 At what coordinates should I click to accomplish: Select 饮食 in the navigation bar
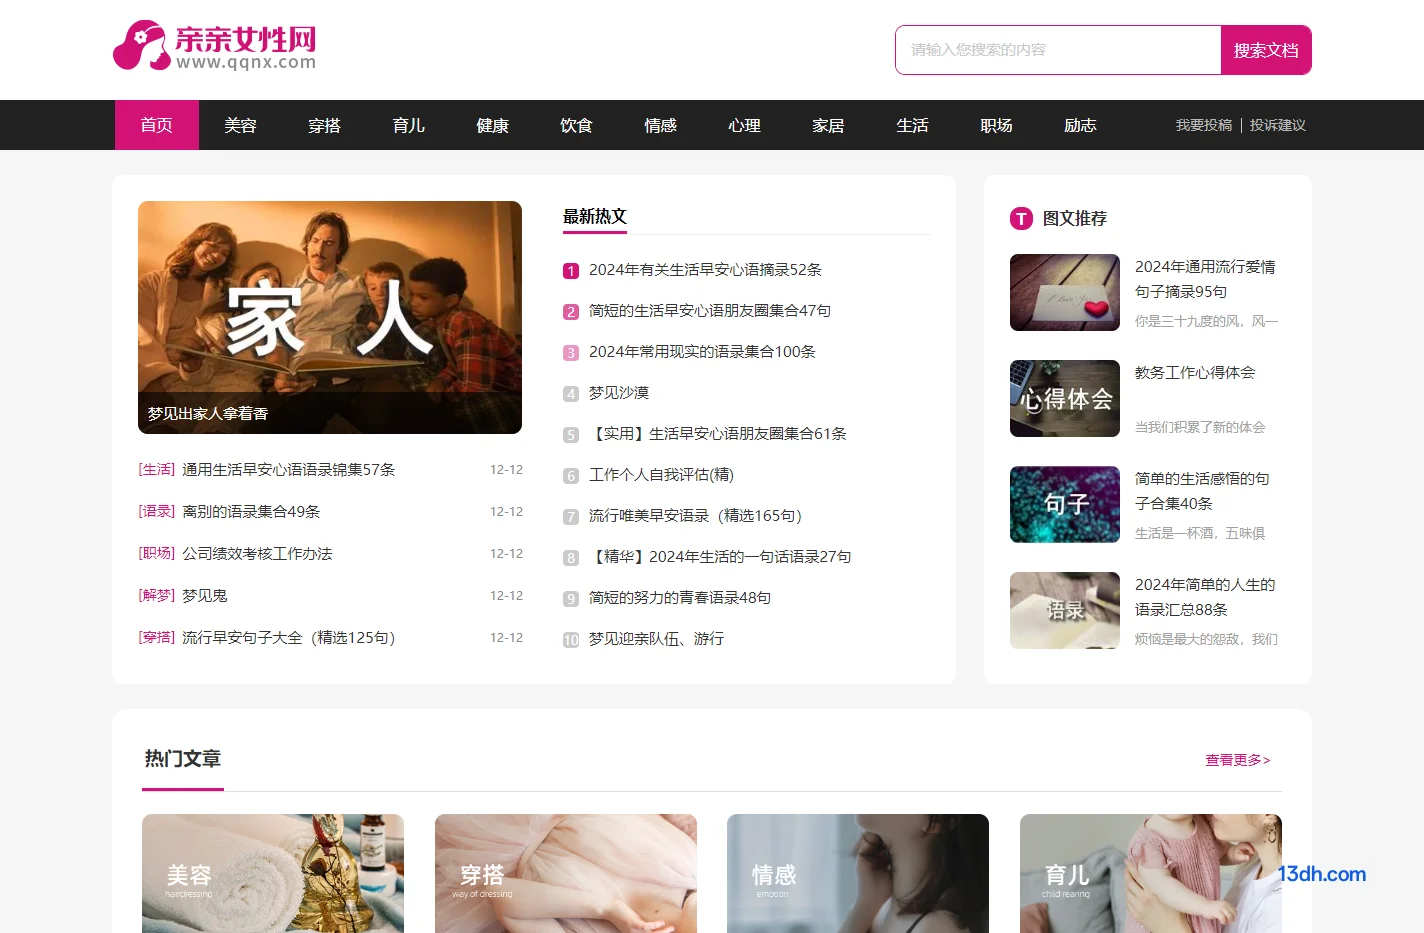click(577, 125)
